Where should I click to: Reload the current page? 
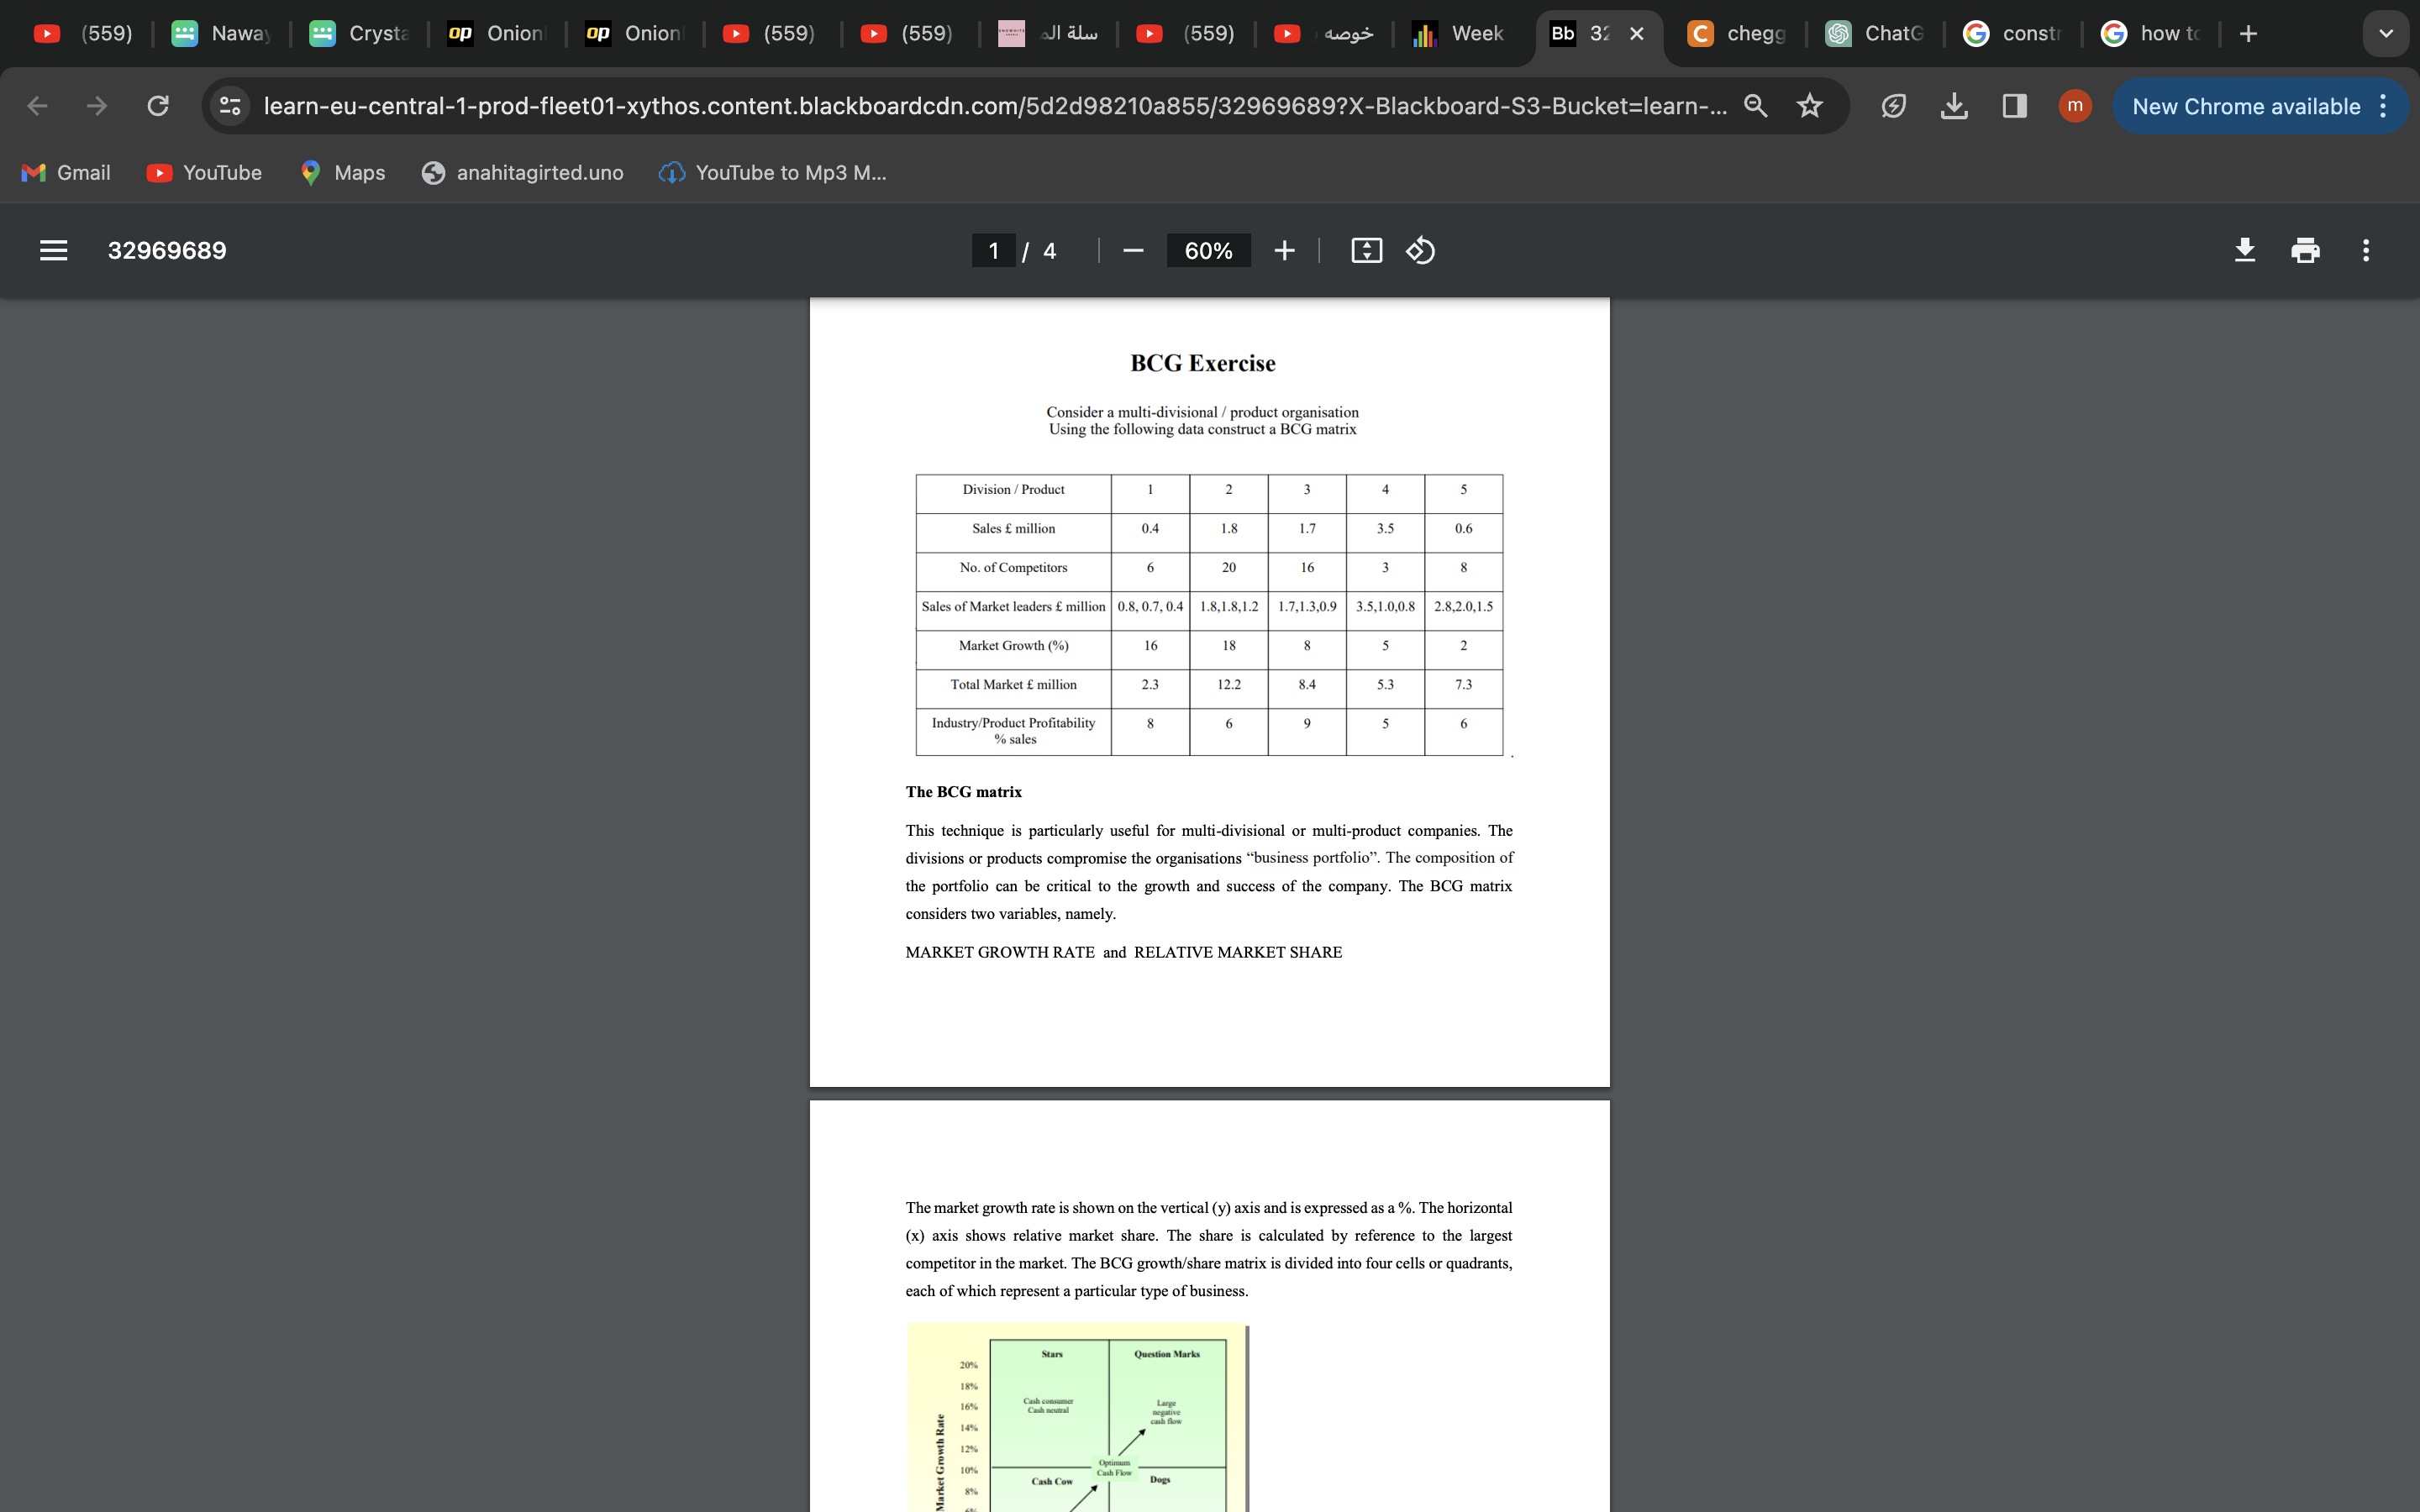[x=158, y=106]
